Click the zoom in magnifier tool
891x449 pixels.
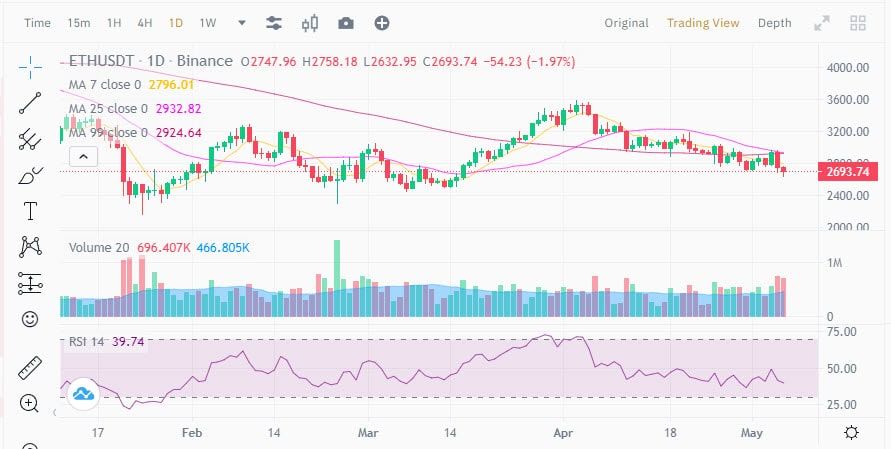click(x=30, y=404)
